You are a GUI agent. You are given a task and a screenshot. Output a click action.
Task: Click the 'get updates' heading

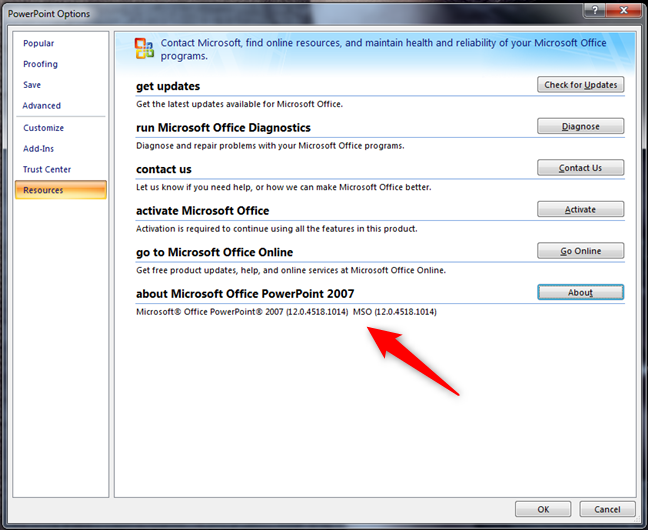(168, 86)
